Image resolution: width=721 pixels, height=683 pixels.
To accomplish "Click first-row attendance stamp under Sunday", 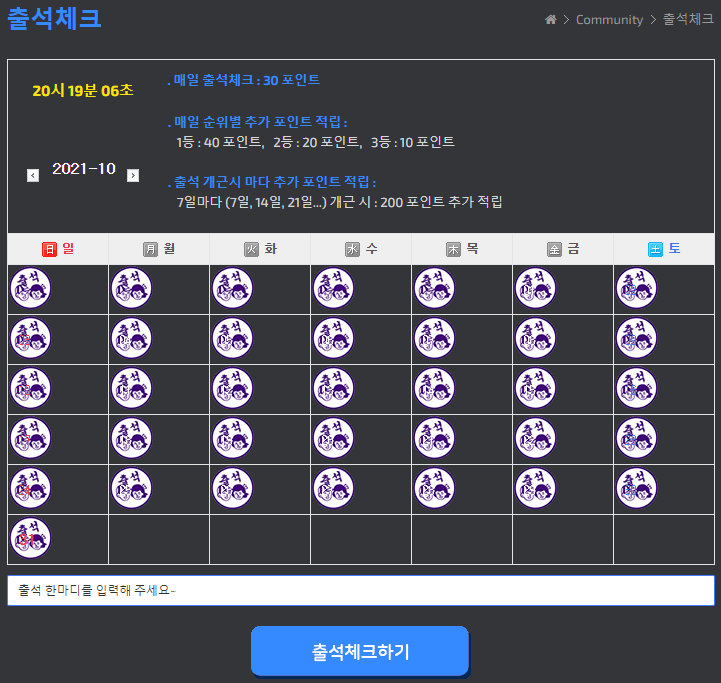I will coord(30,288).
